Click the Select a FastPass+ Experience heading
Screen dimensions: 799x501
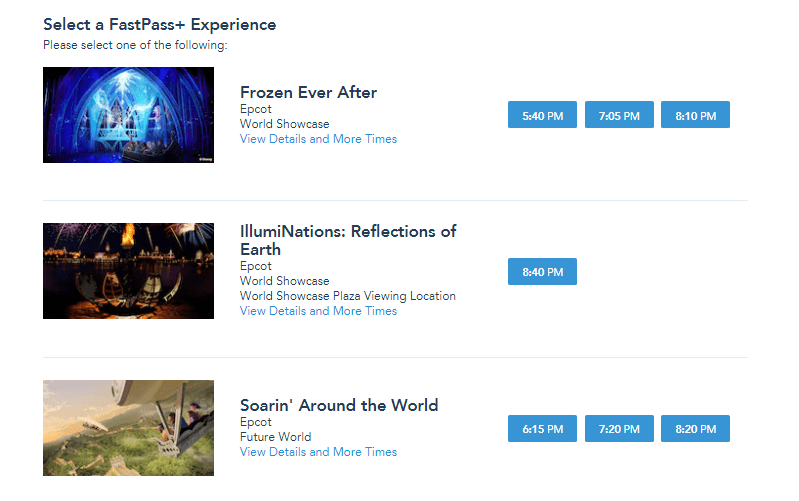[159, 24]
